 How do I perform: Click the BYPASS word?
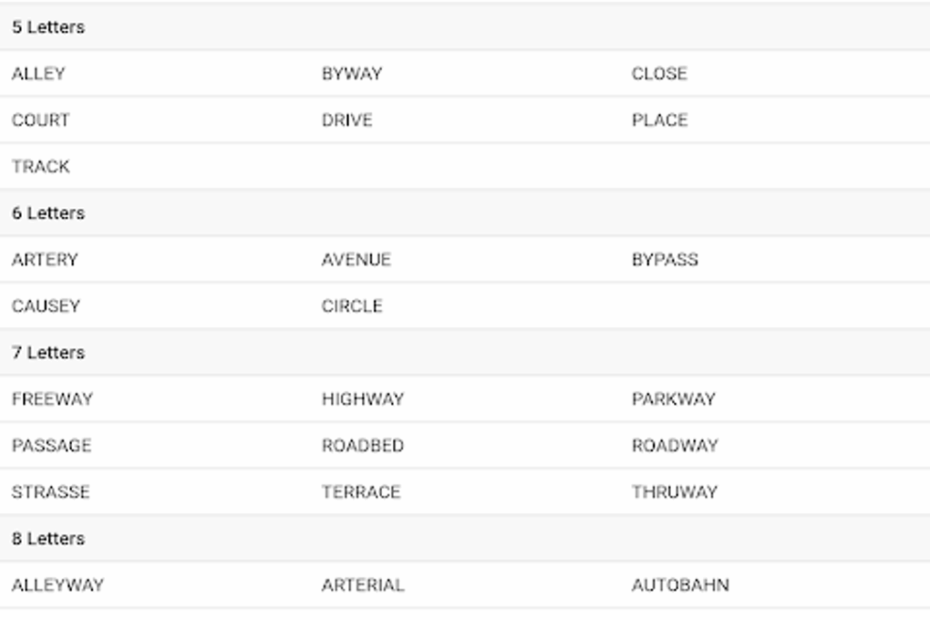pos(665,260)
